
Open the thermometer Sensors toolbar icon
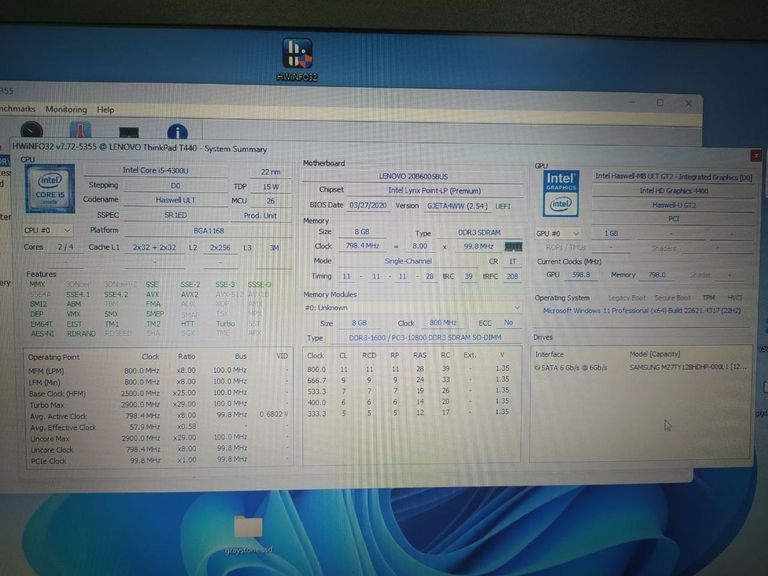tap(80, 130)
